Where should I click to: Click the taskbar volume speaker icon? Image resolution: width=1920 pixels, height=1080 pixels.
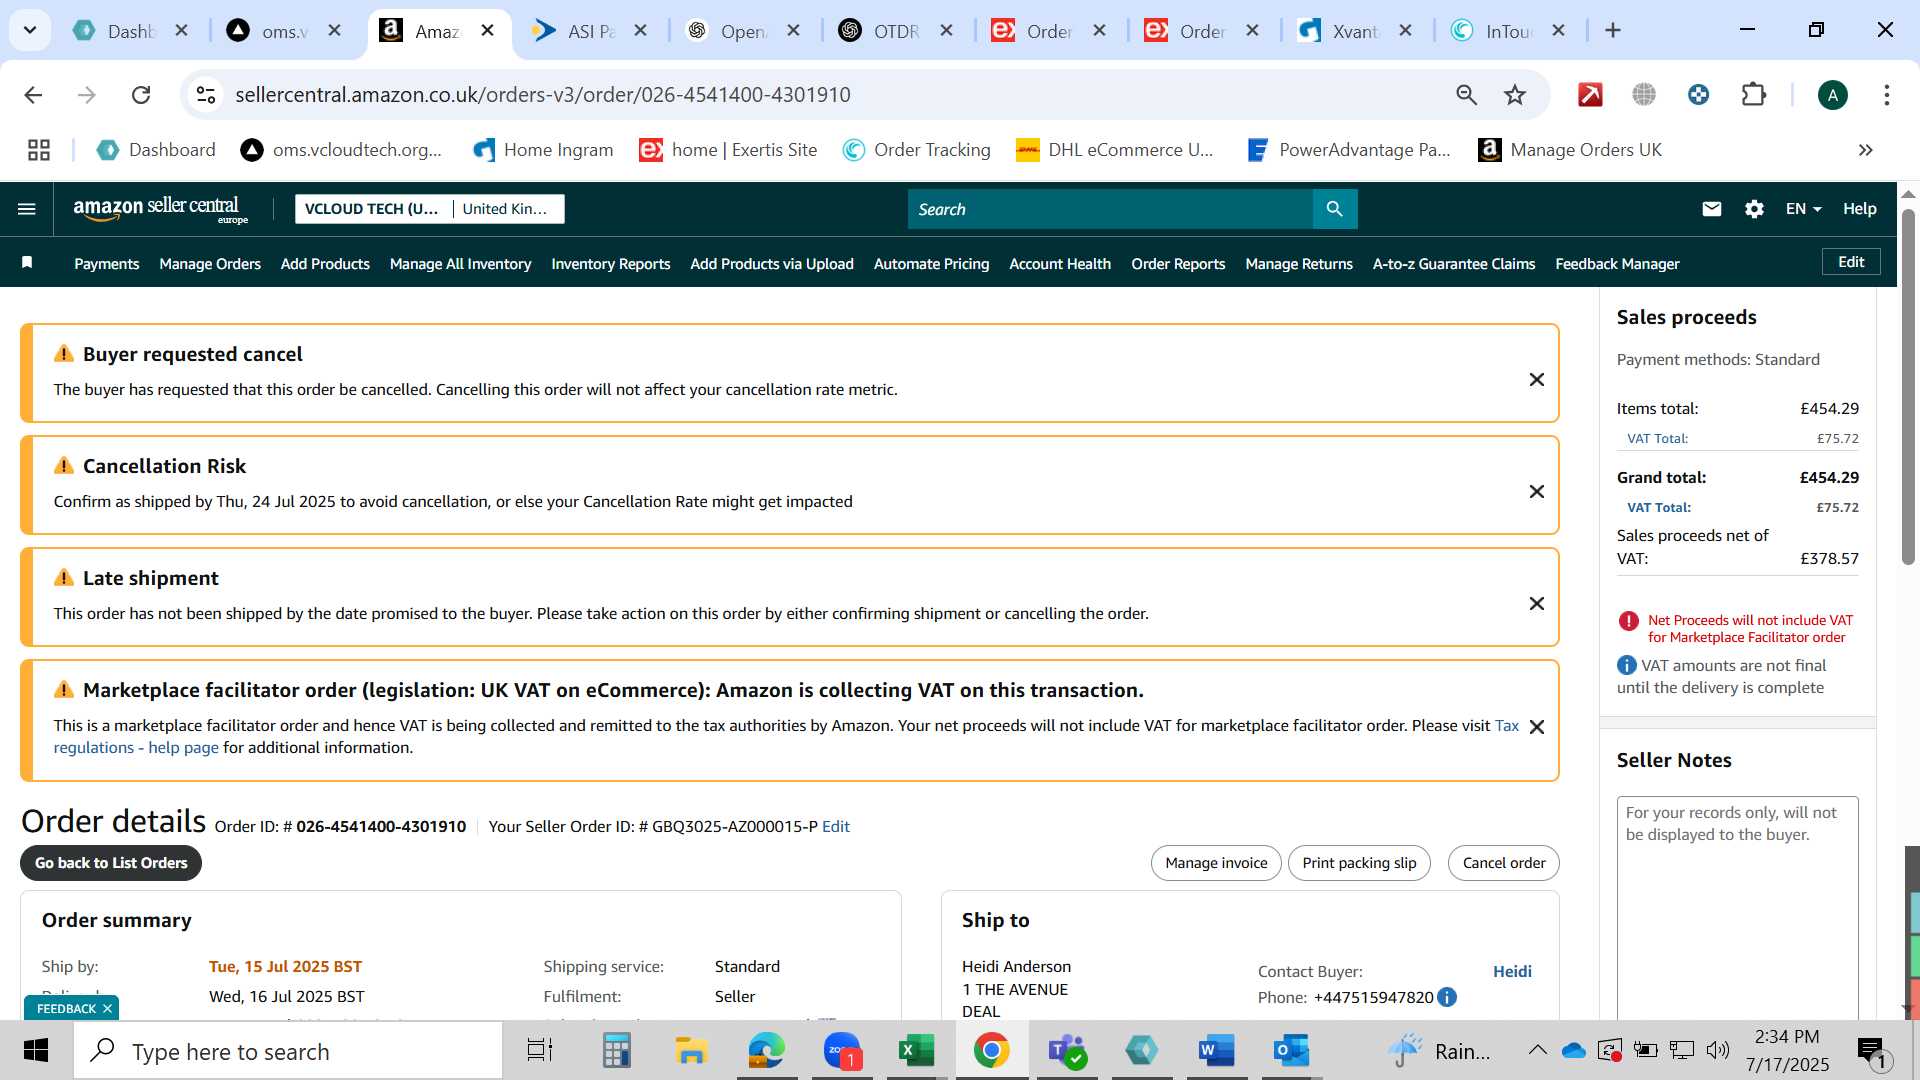coord(1718,1050)
